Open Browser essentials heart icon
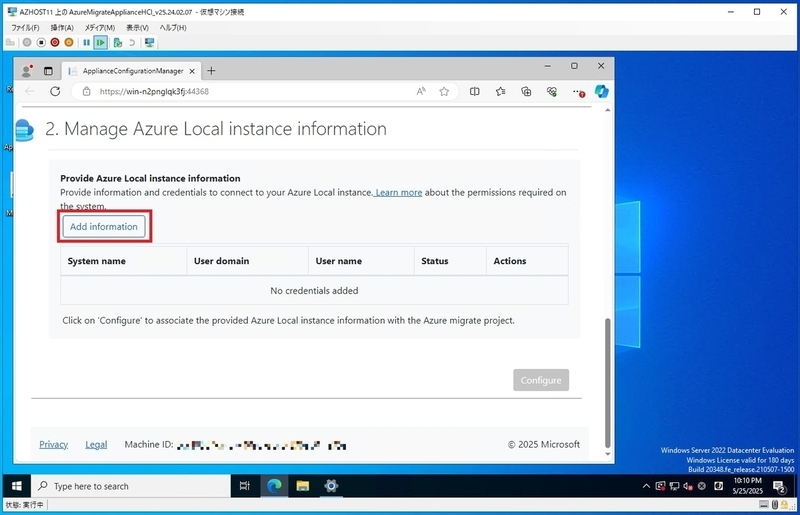 552,91
